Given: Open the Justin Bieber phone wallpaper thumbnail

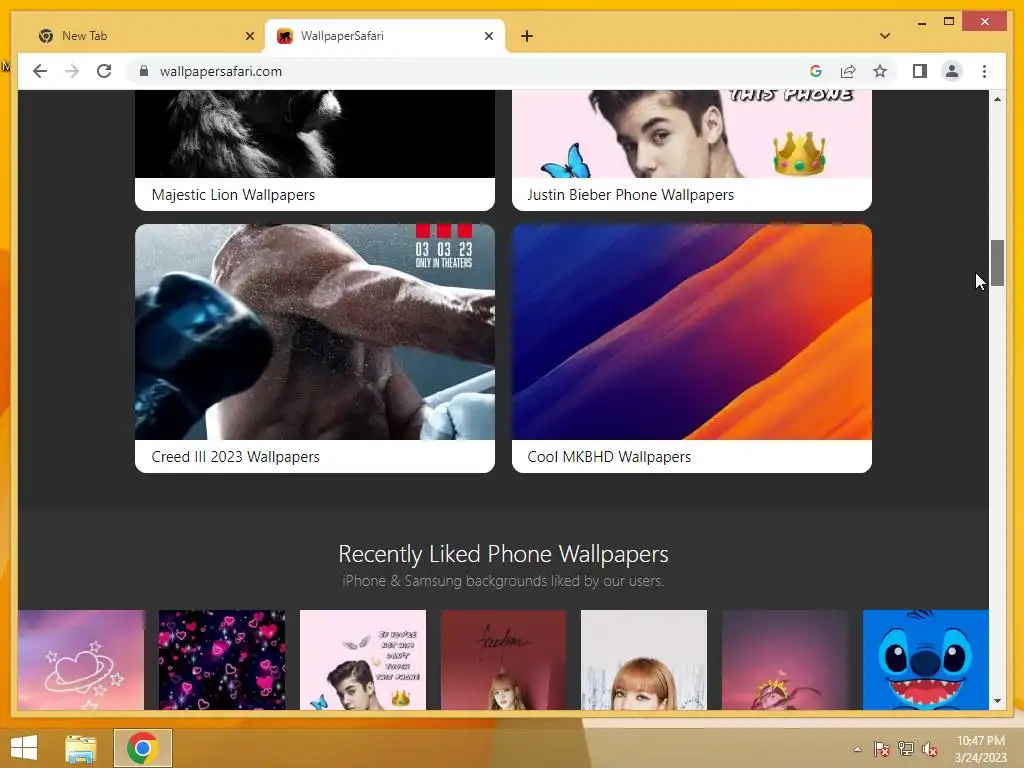Looking at the screenshot, I should coord(362,660).
